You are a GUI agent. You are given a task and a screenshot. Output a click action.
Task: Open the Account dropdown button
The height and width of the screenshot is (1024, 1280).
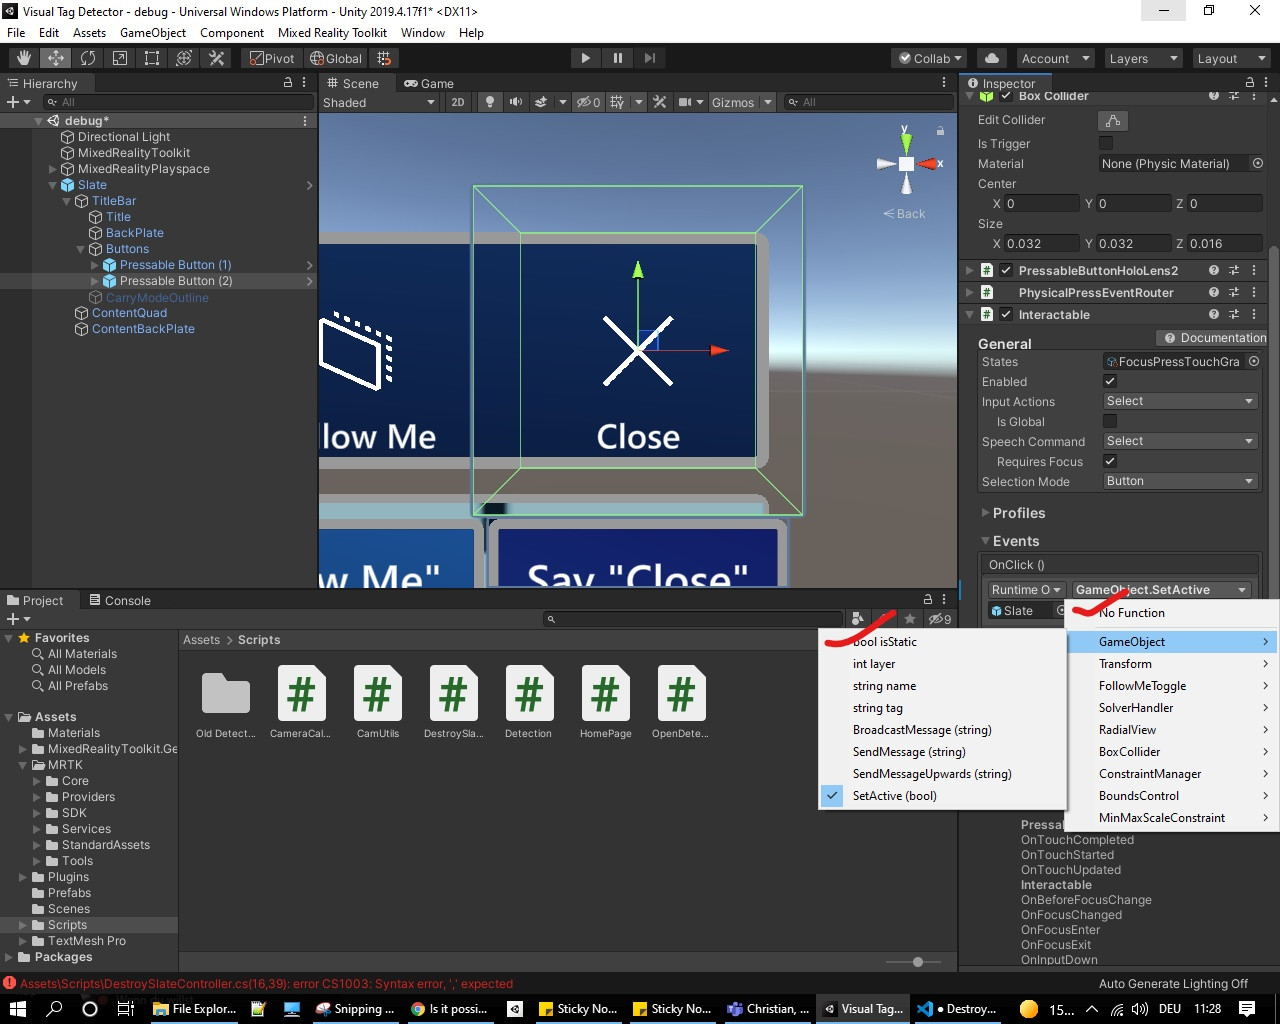[1055, 58]
